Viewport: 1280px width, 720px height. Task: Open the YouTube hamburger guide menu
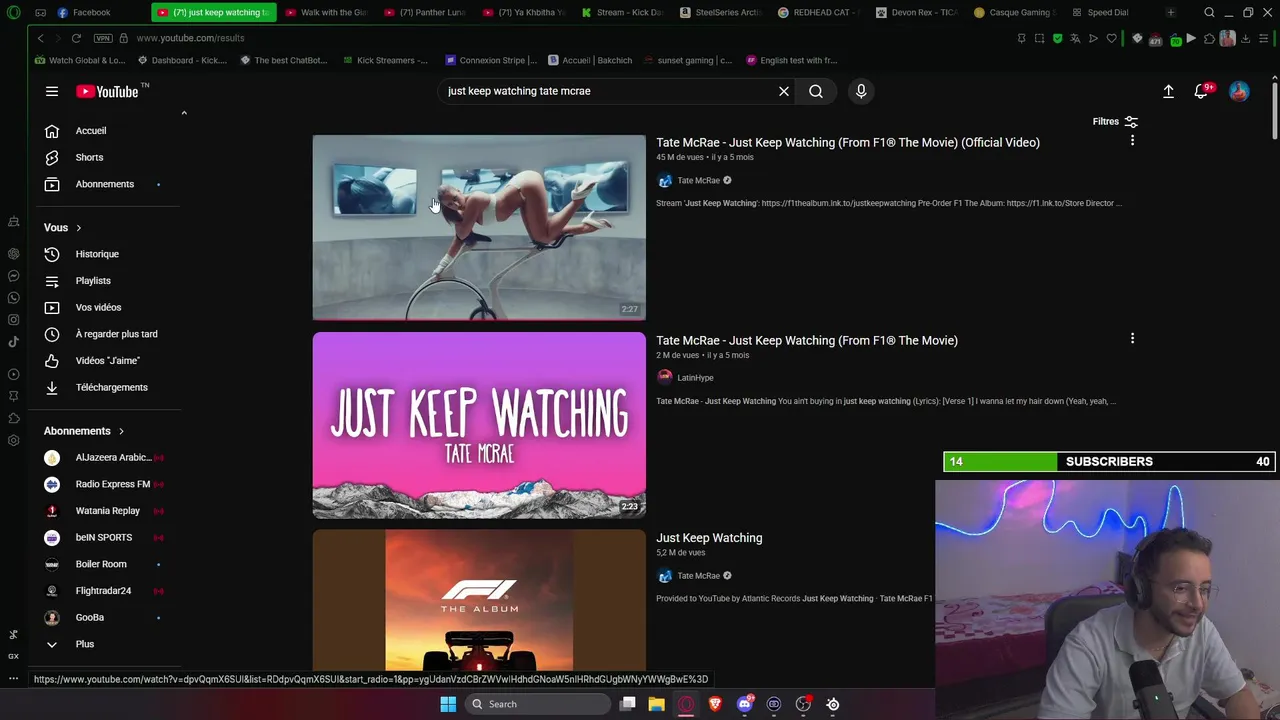(52, 91)
